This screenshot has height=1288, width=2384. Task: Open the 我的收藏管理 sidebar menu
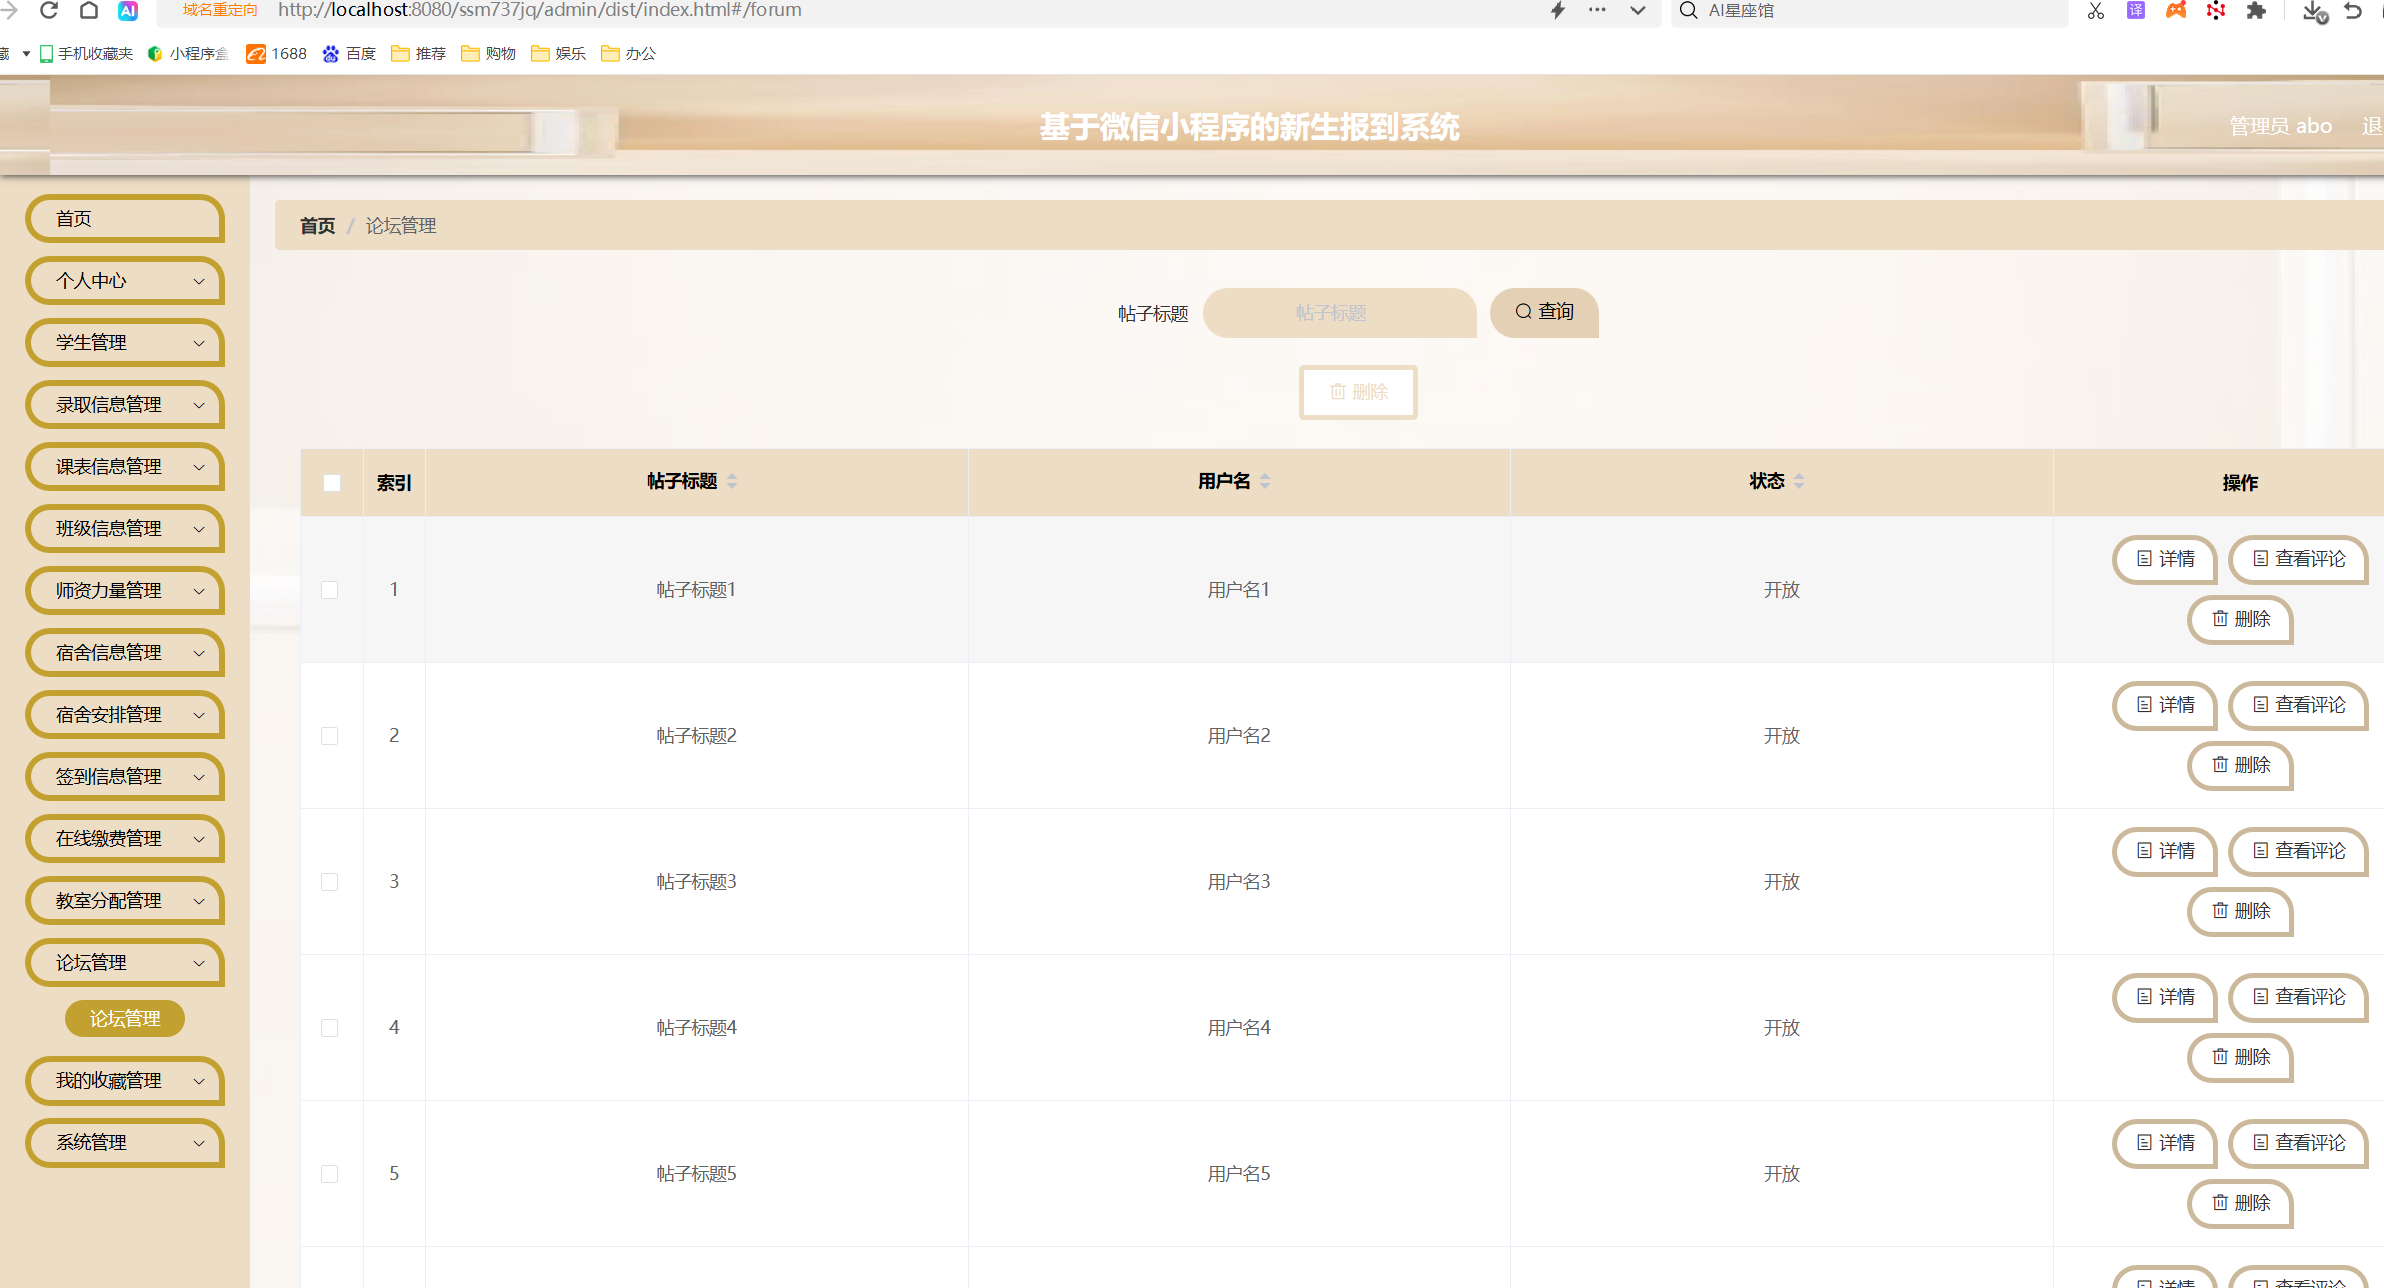click(x=125, y=1081)
